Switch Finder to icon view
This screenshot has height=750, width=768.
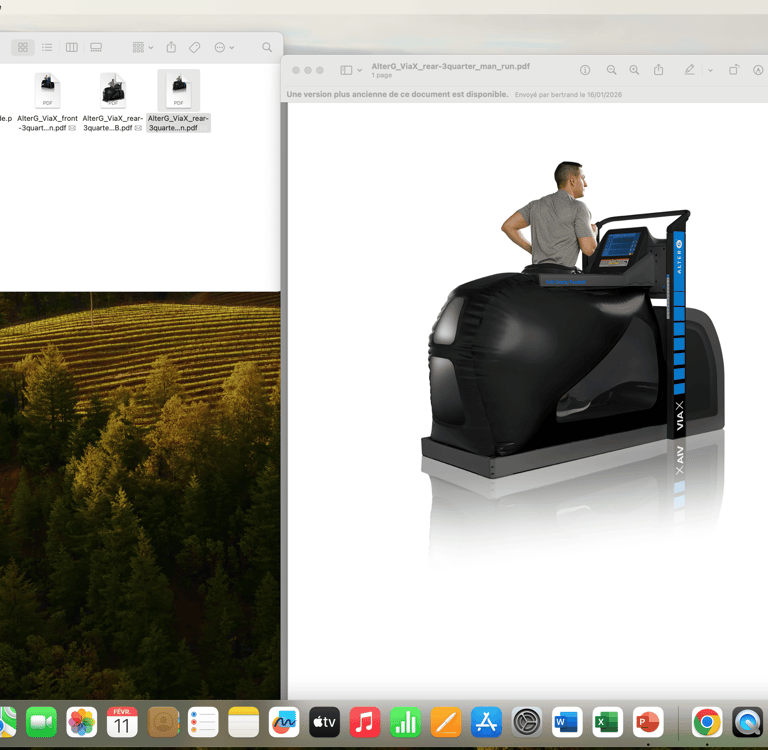pos(23,47)
